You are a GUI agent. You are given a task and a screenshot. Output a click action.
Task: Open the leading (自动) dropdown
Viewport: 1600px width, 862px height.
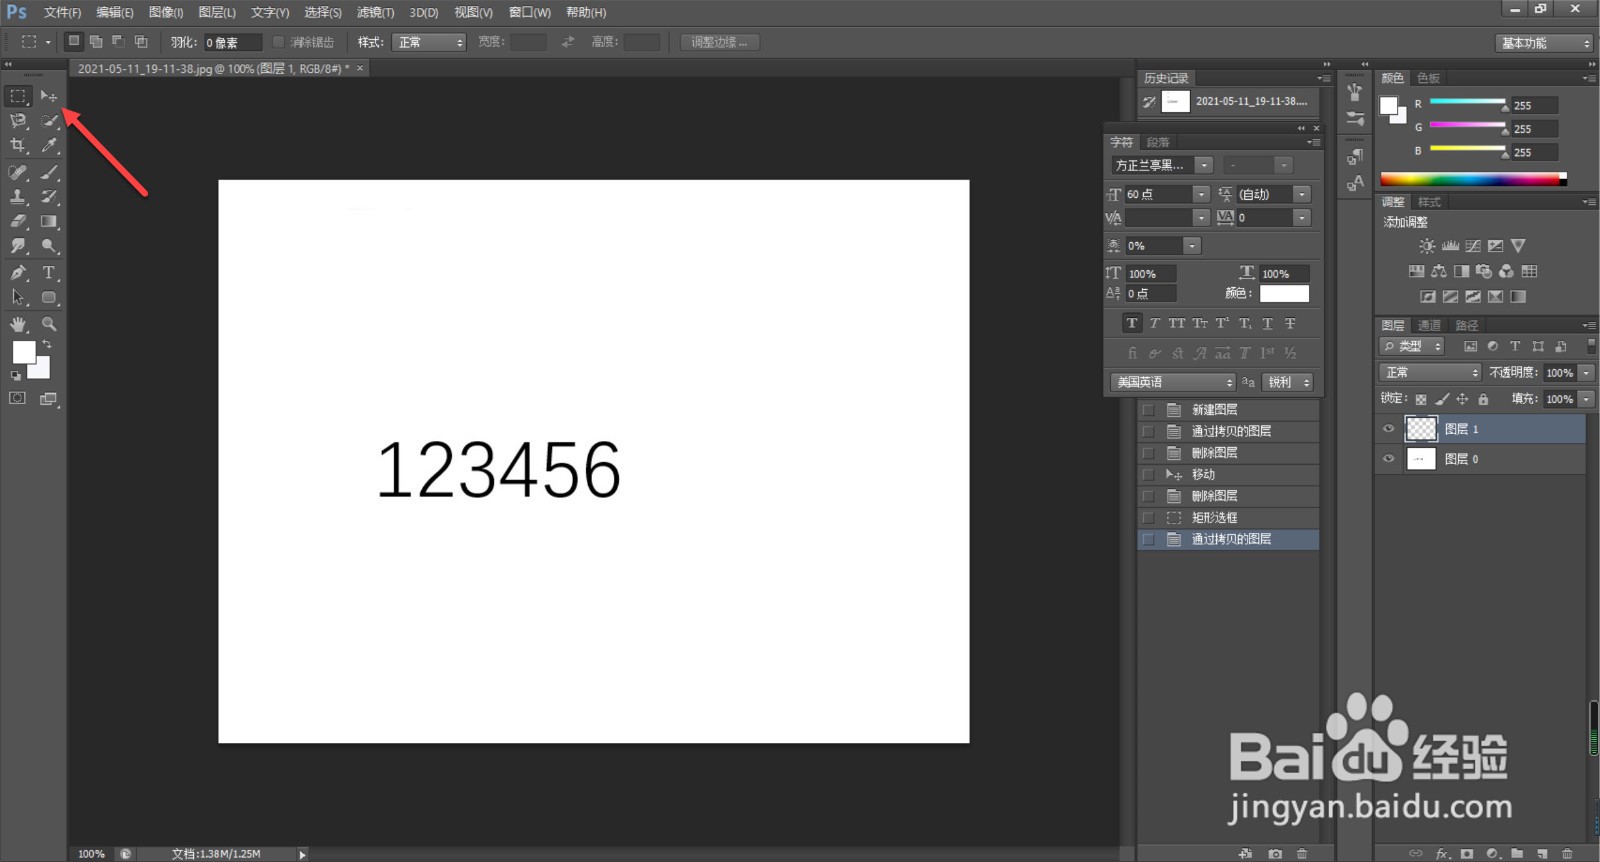tap(1302, 194)
